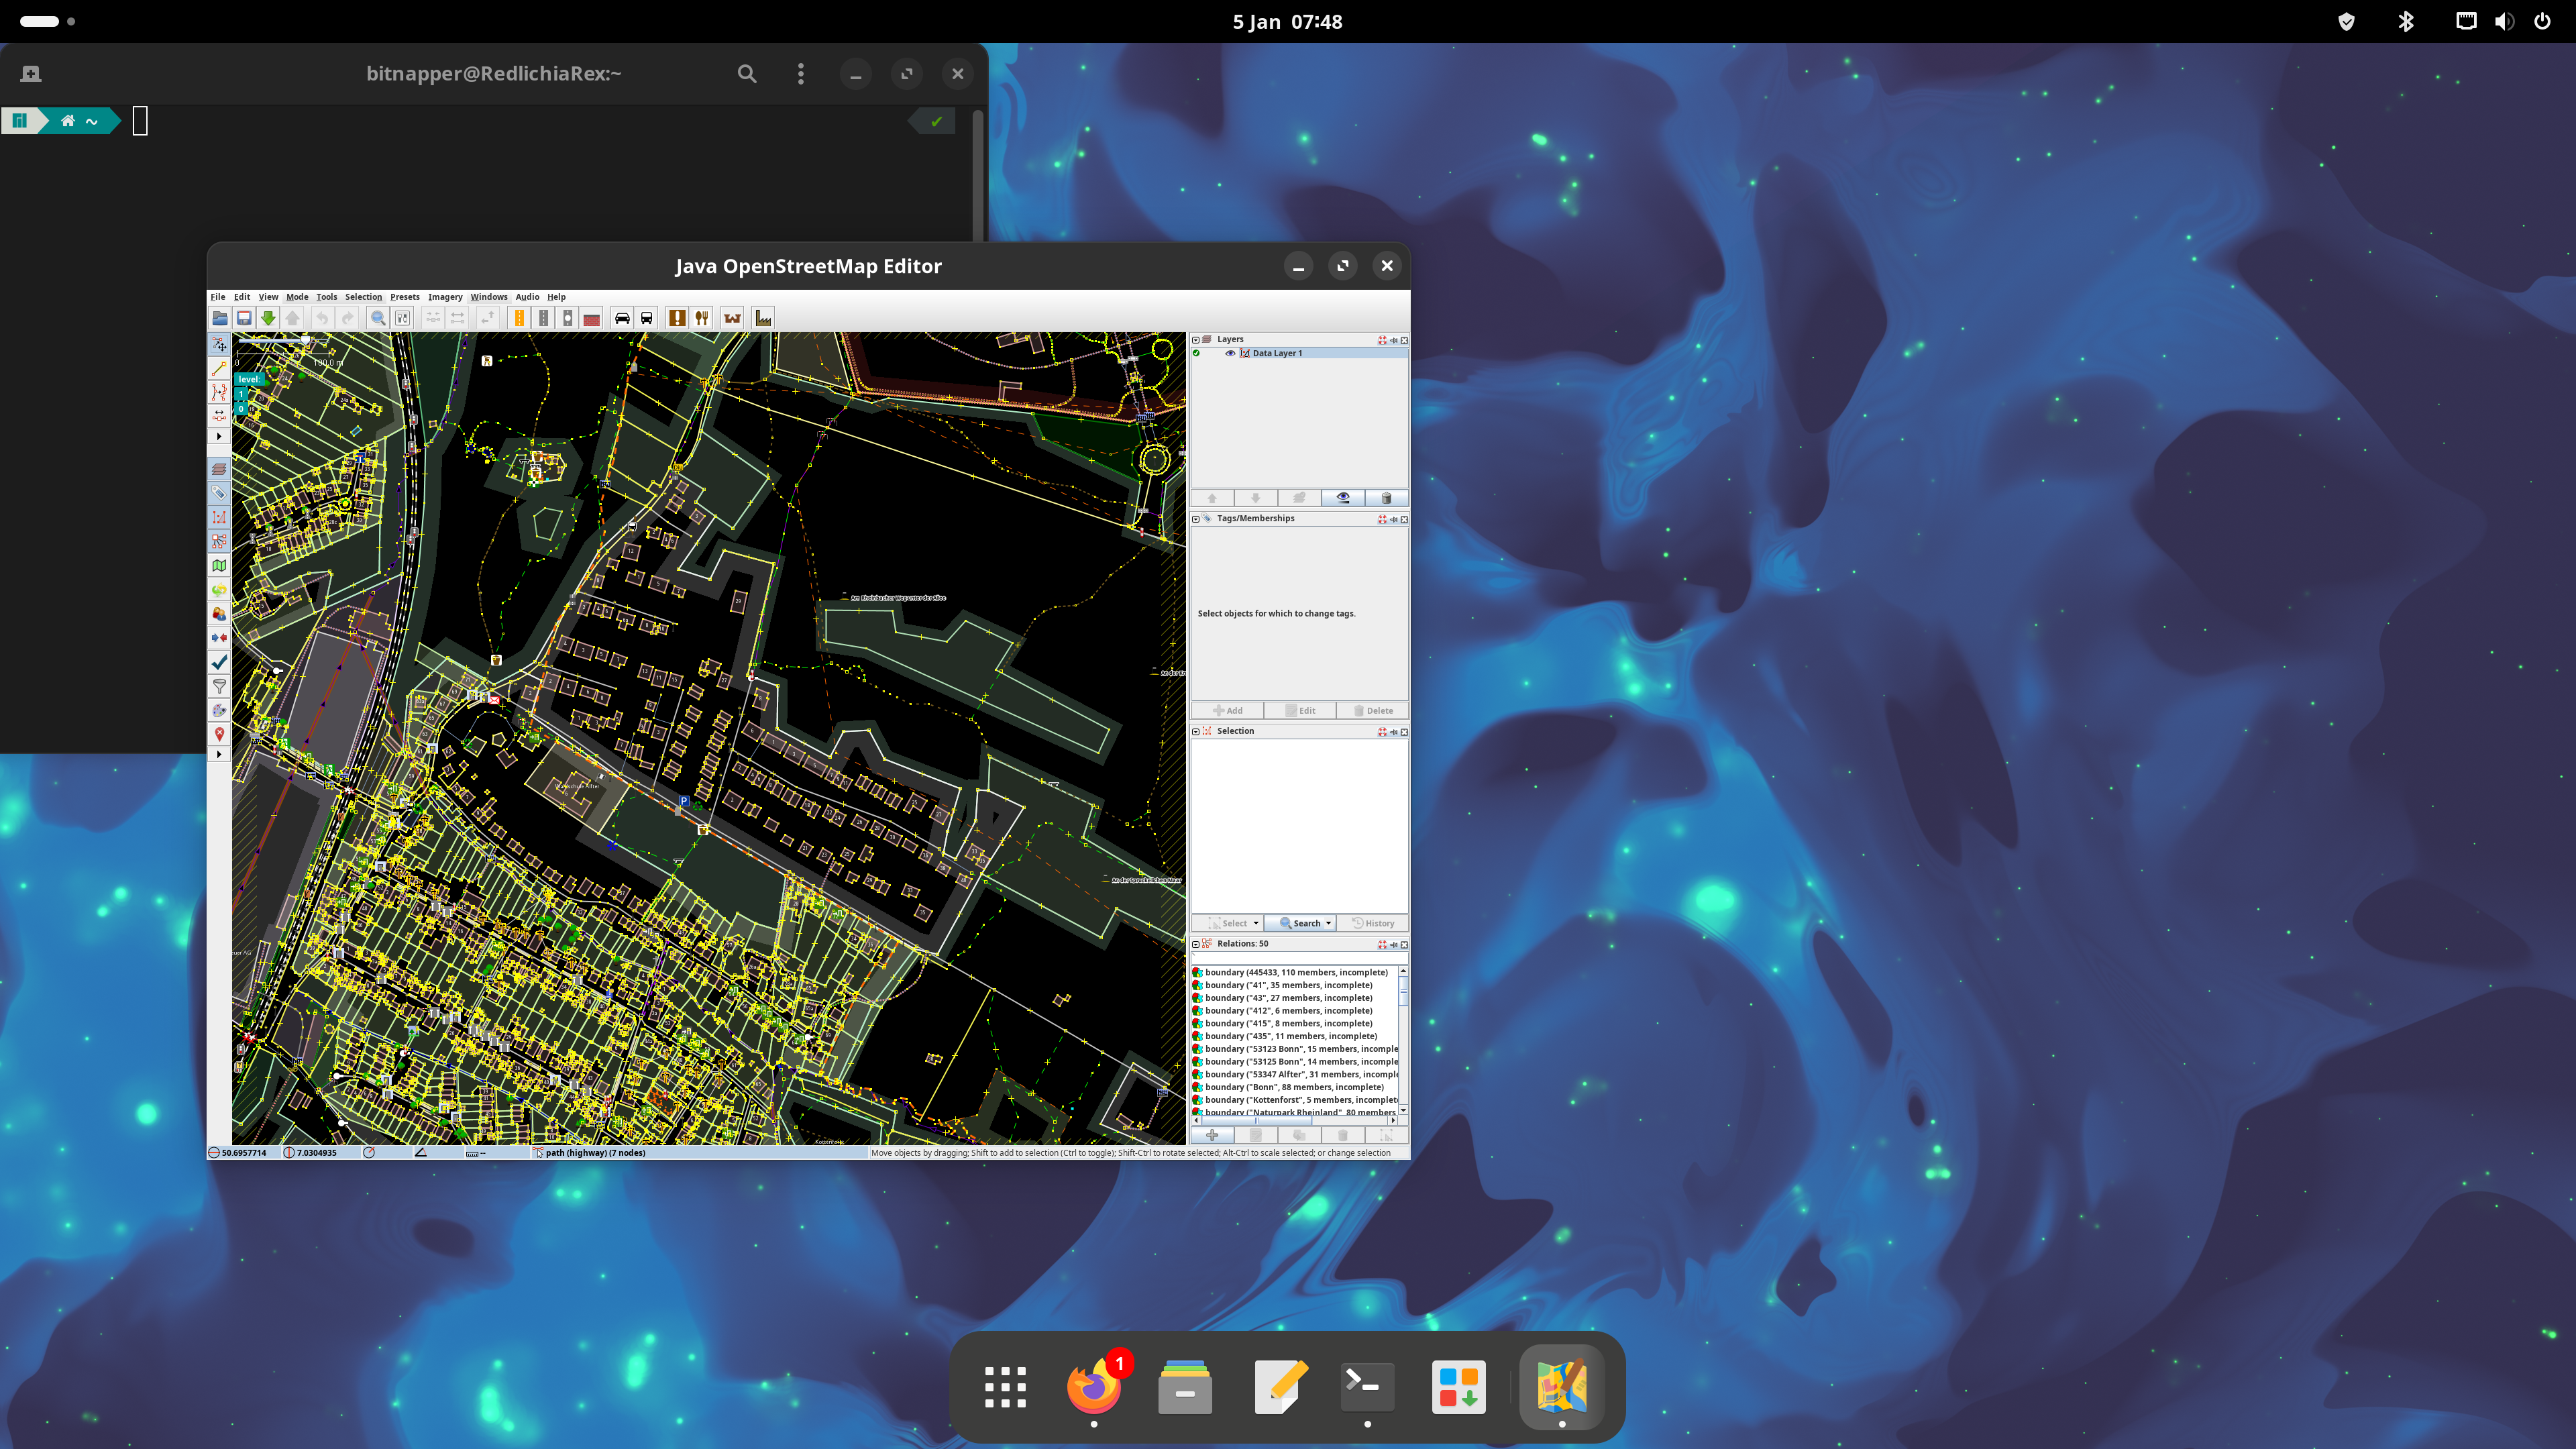Screen dimensions: 2576x1449
Task: Click the map zoom slider handle
Action: 305,341
